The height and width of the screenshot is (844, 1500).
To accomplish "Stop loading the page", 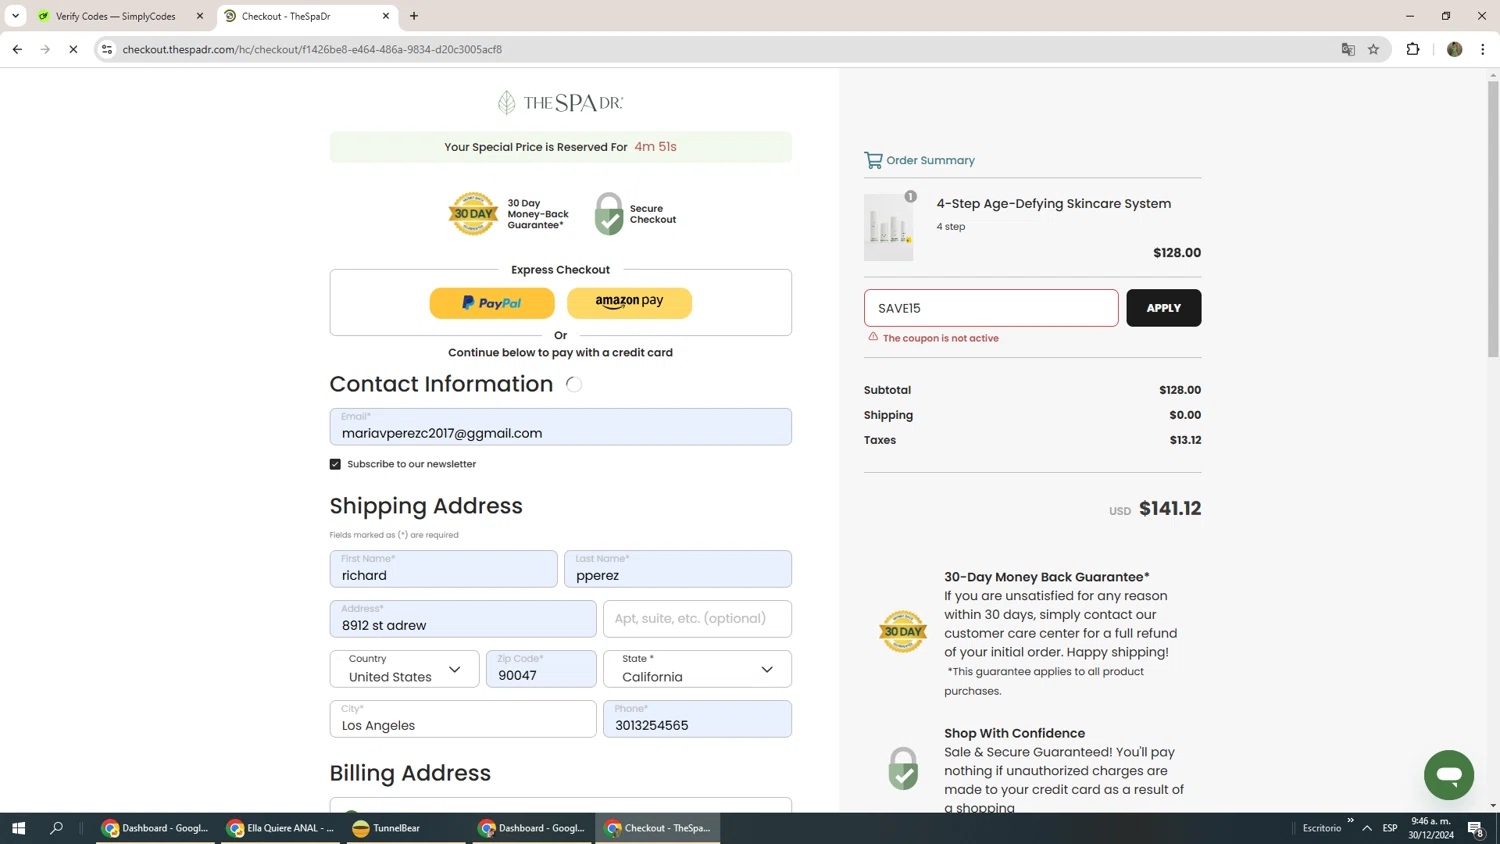I will [73, 49].
